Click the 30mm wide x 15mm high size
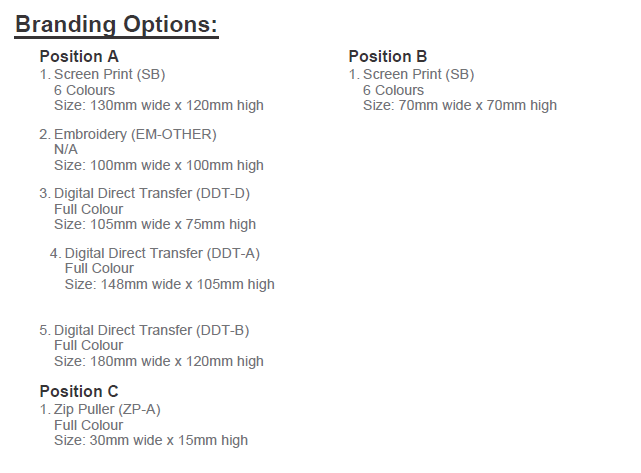This screenshot has width=641, height=473. tap(151, 440)
